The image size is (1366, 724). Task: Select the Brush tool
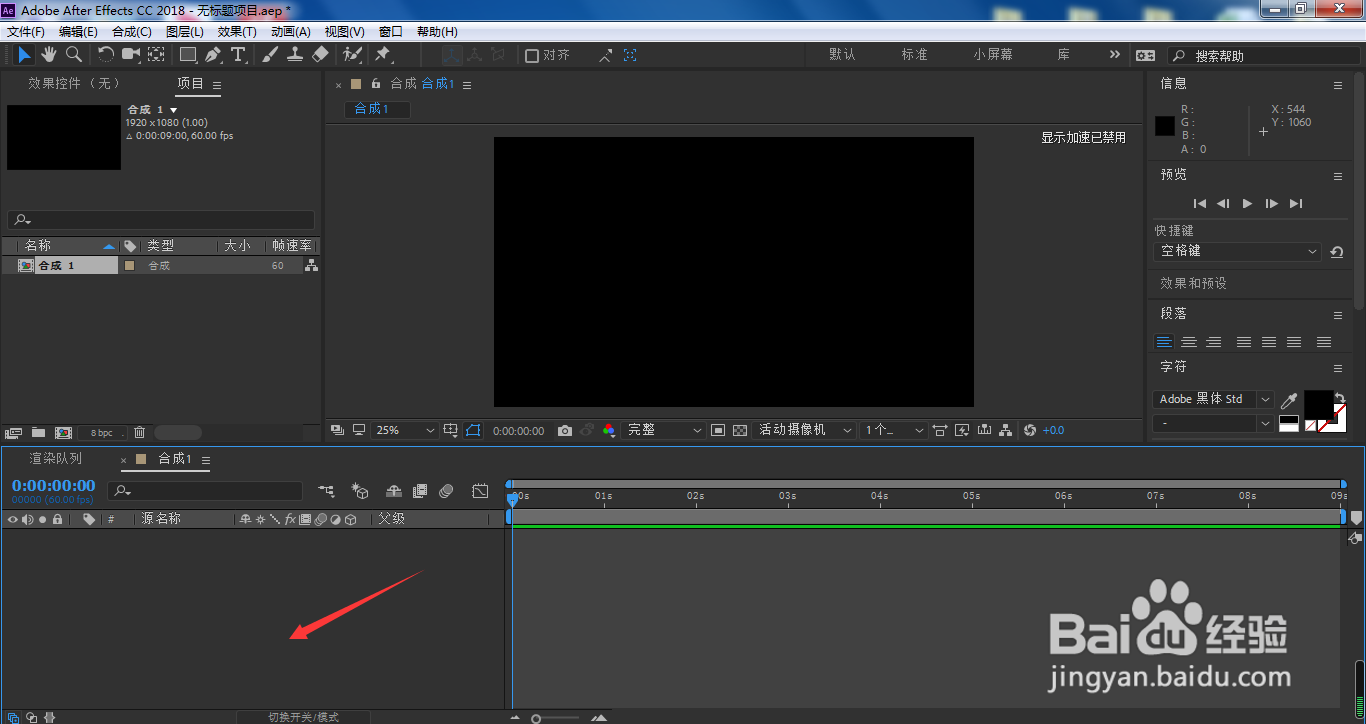pos(271,55)
